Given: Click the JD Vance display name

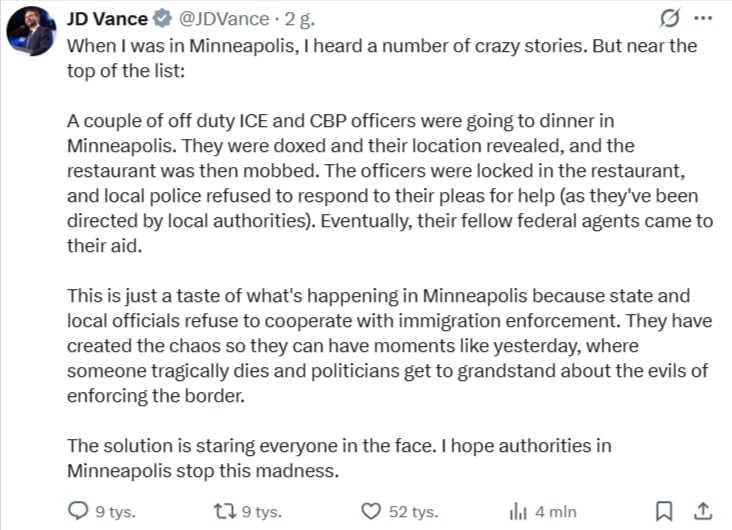Looking at the screenshot, I should (107, 18).
